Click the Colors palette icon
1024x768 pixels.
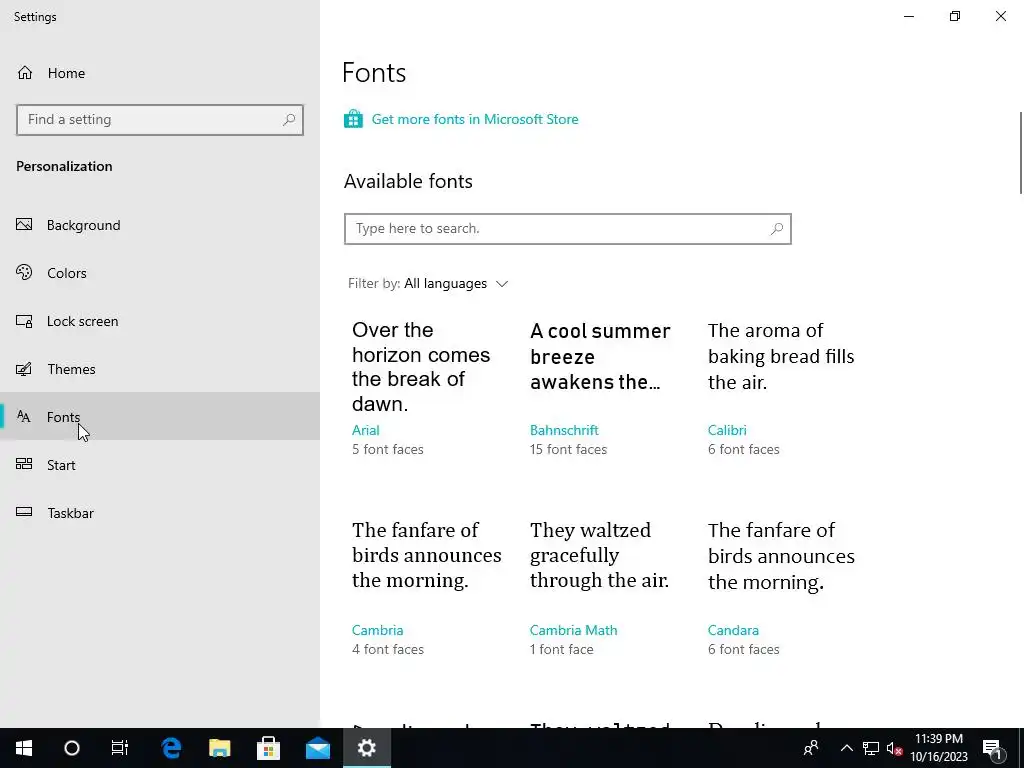(24, 272)
